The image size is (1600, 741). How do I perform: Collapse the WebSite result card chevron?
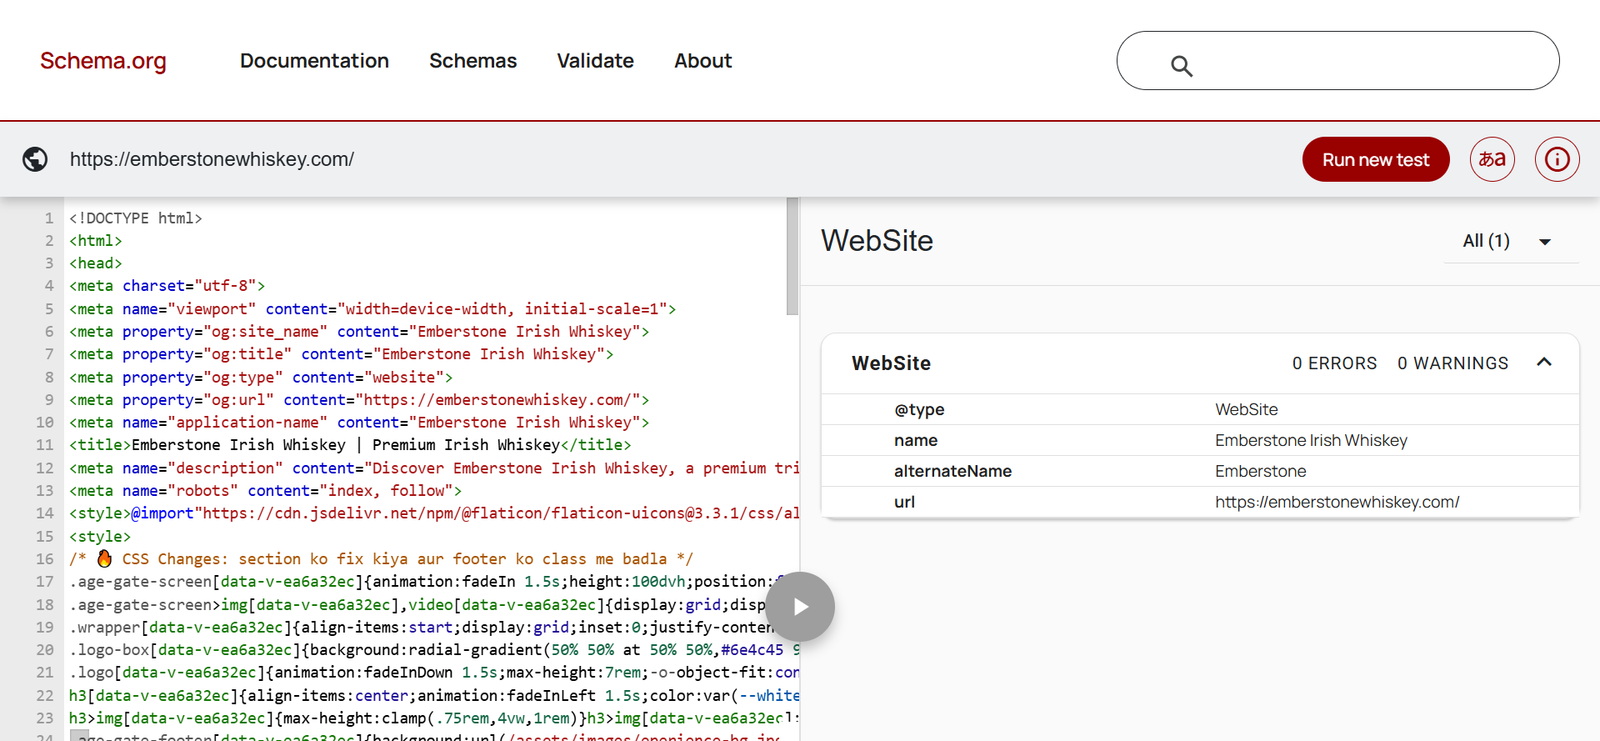click(1544, 363)
